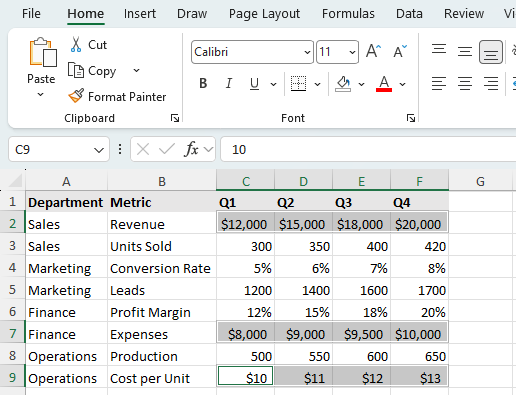Viewport: 516px width, 395px height.
Task: Select column B header
Action: click(x=162, y=182)
